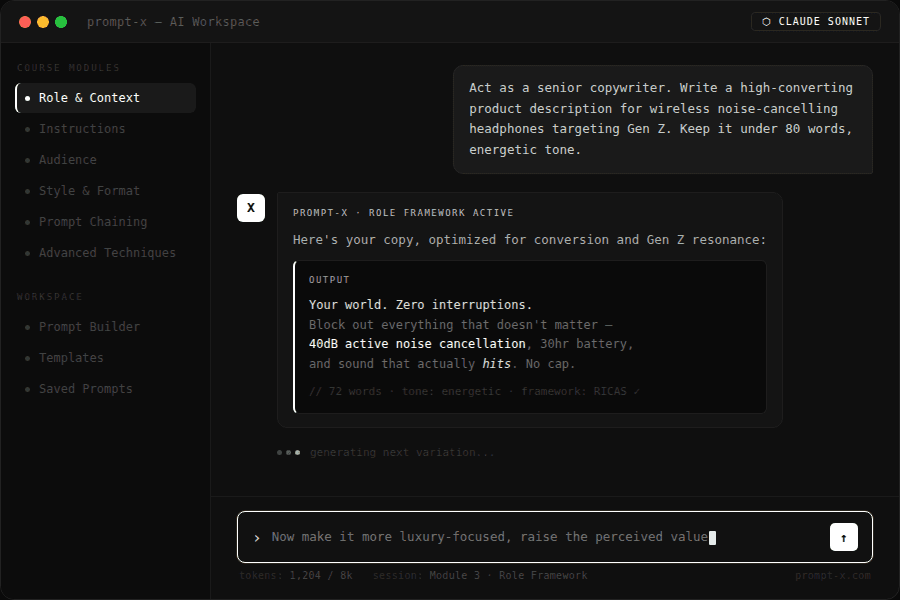Screen dimensions: 900x600
Task: Click 'Here's your copy, optimized' response line
Action: (x=529, y=239)
